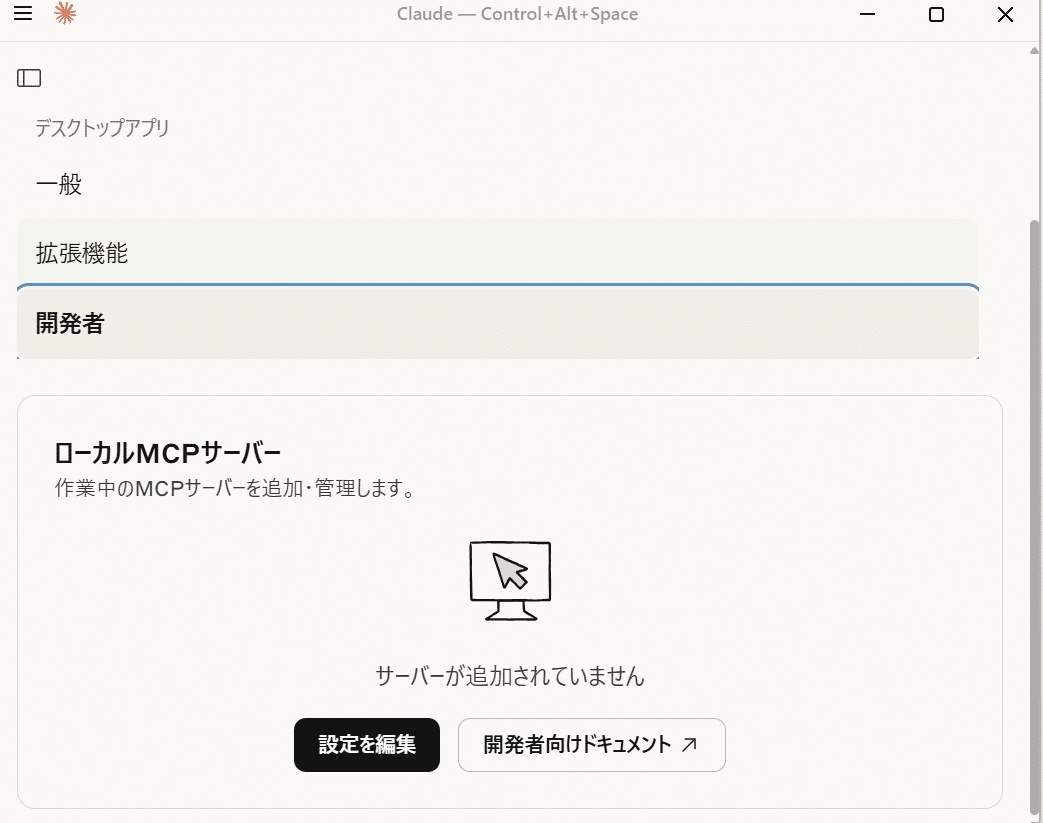The image size is (1043, 823).
Task: Select the 一般 settings tab
Action: (x=498, y=184)
